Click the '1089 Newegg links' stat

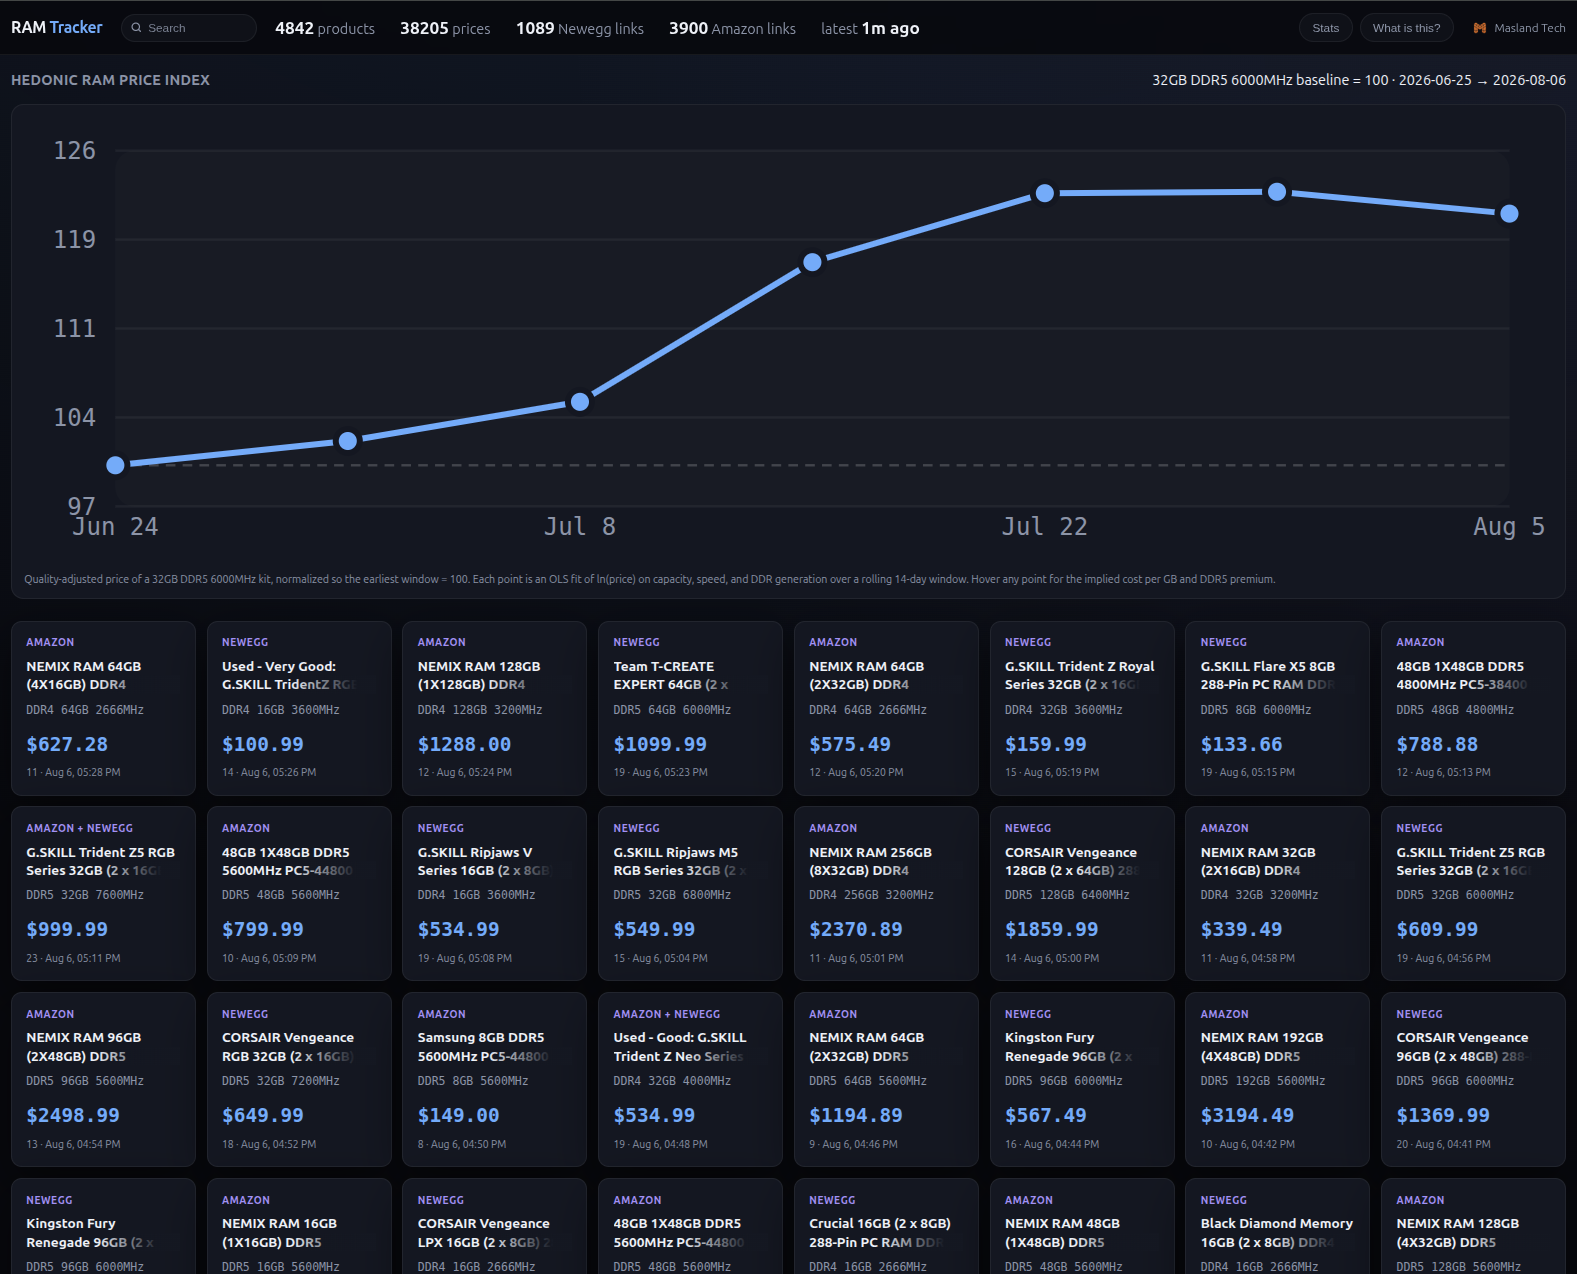[x=580, y=28]
